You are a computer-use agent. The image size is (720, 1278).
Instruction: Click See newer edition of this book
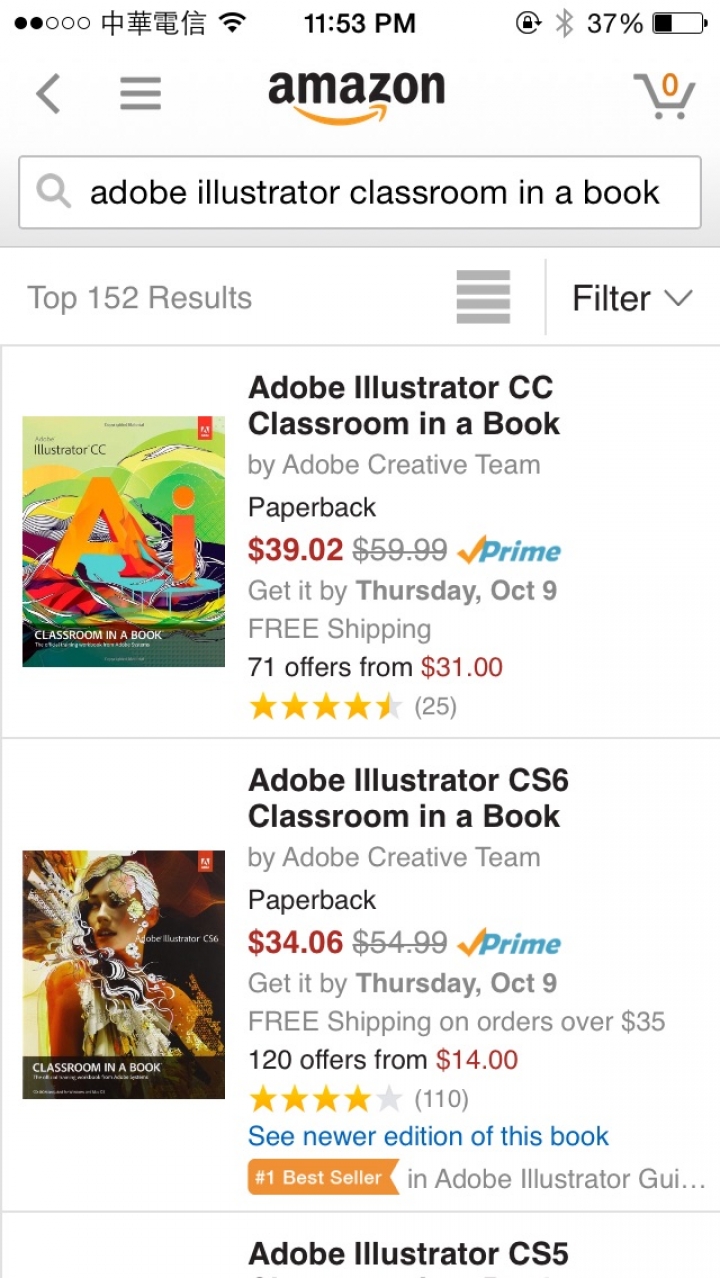[x=428, y=1136]
